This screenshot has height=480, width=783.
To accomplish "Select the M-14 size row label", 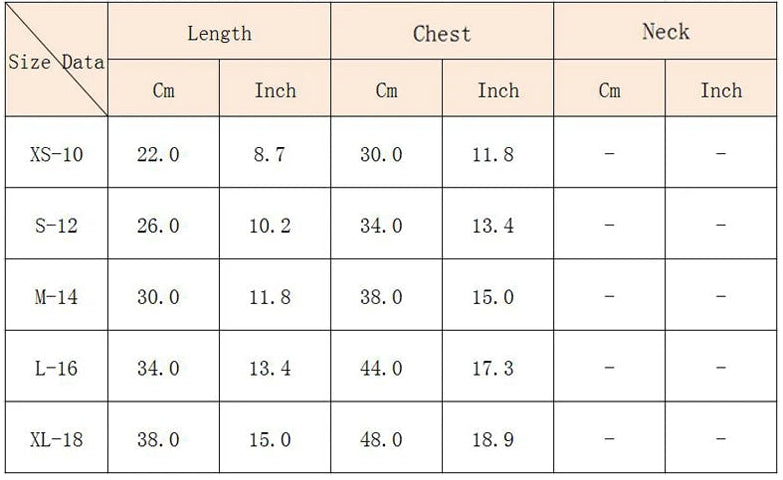I will pos(57,297).
